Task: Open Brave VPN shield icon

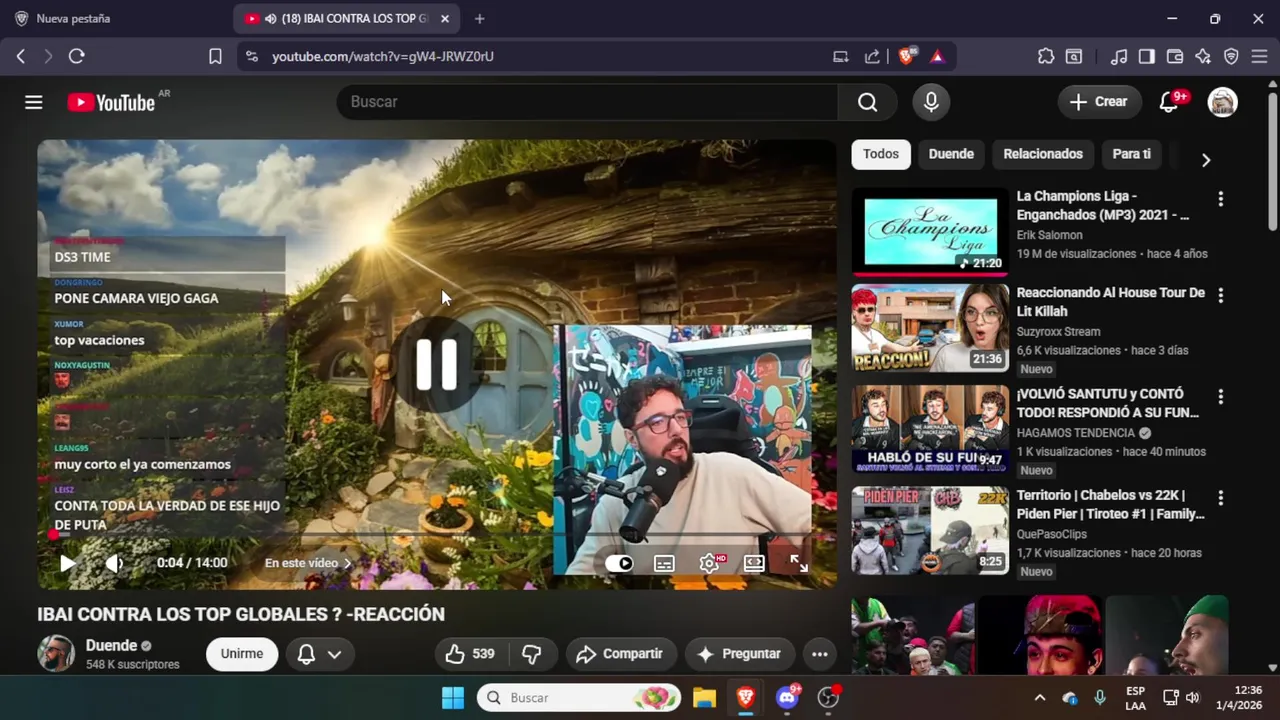Action: pyautogui.click(x=1231, y=57)
